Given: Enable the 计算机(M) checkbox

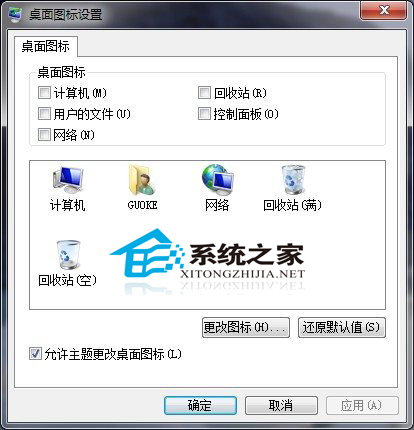Looking at the screenshot, I should click(x=44, y=93).
